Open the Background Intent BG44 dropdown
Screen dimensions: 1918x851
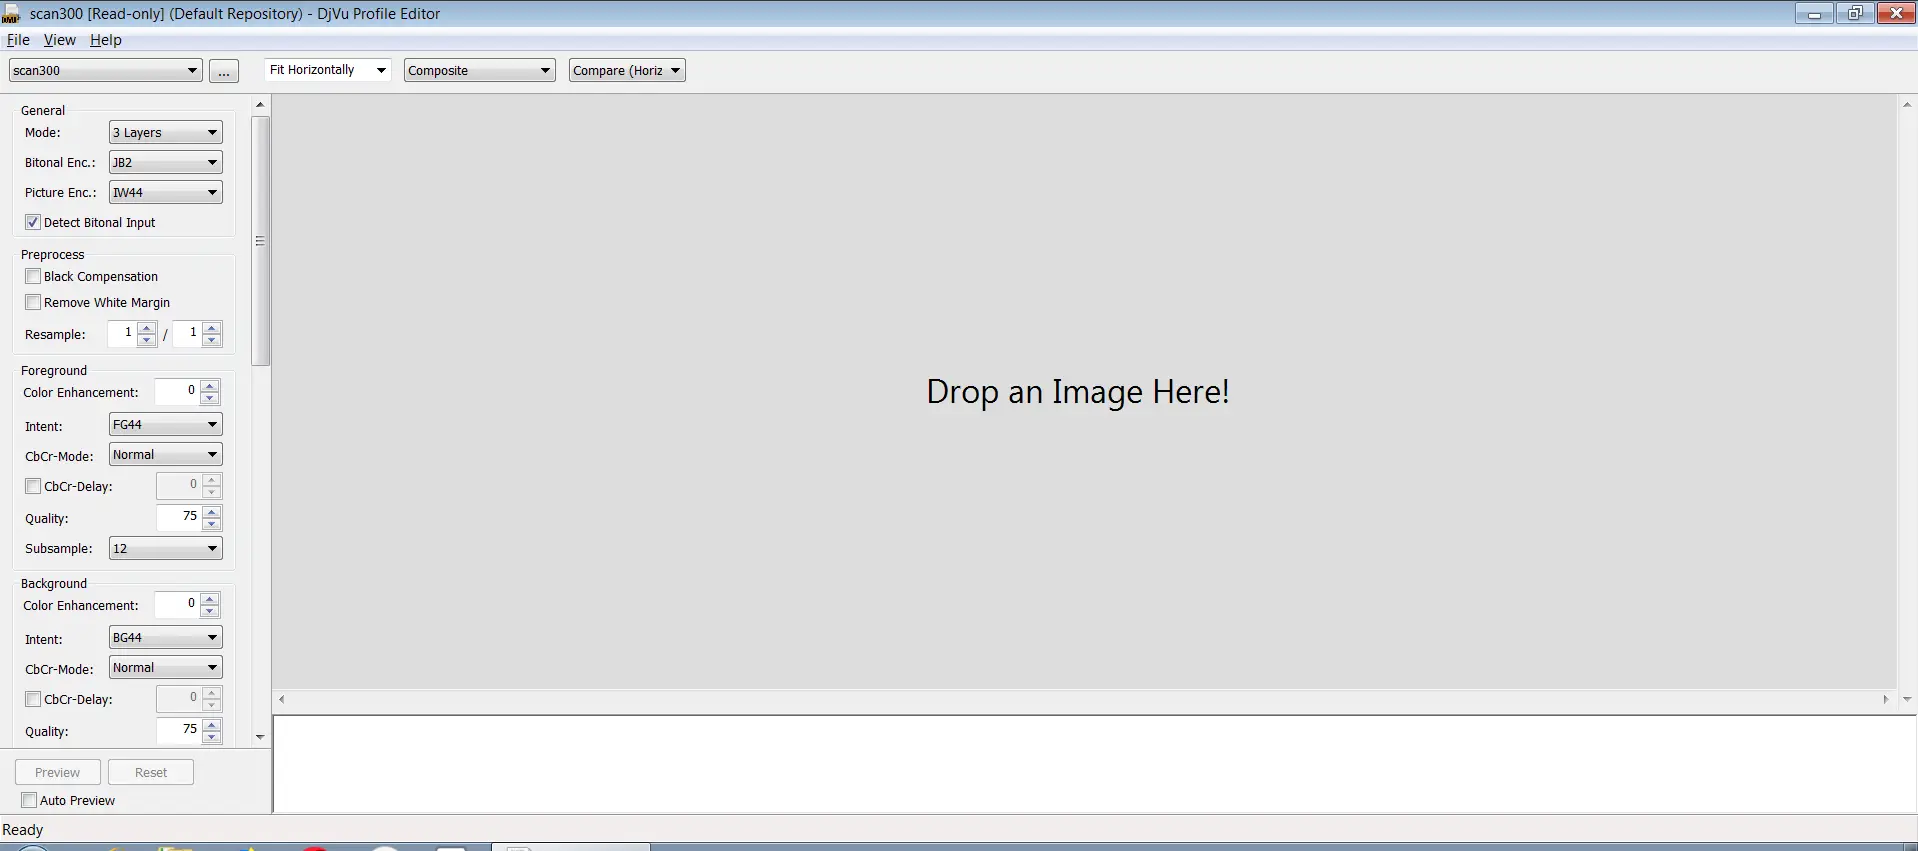165,637
